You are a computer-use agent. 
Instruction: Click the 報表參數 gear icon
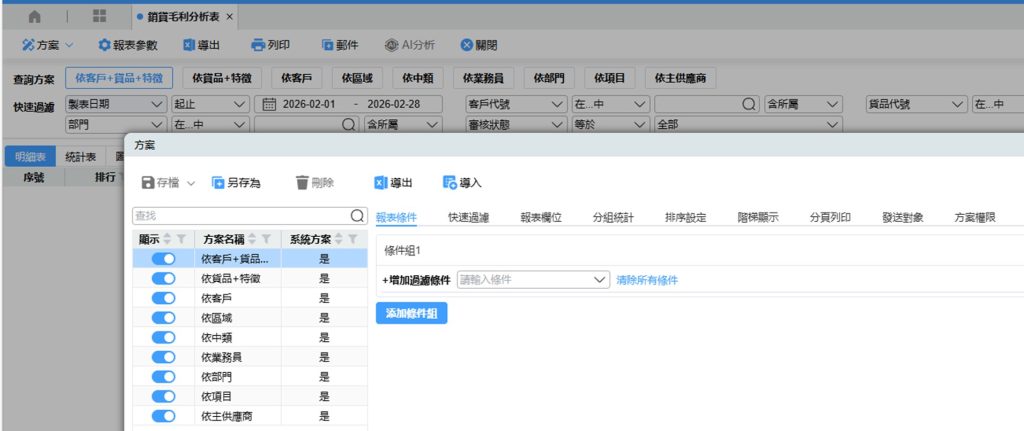(x=104, y=45)
